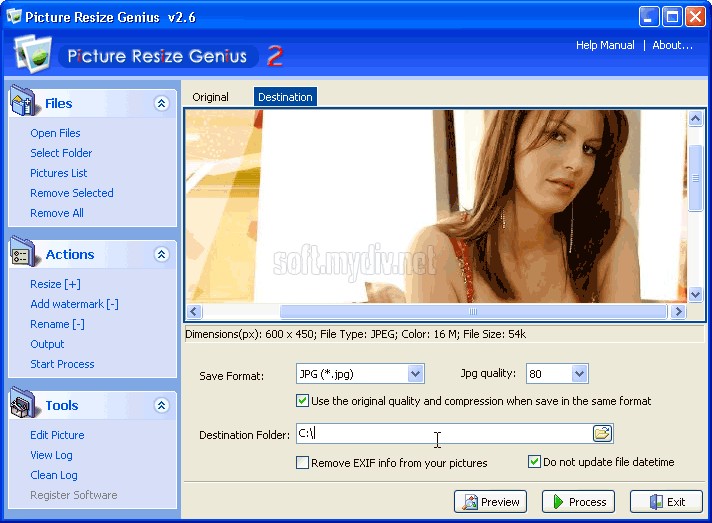Viewport: 712px width, 523px height.
Task: Go to Output settings
Action: (x=47, y=344)
